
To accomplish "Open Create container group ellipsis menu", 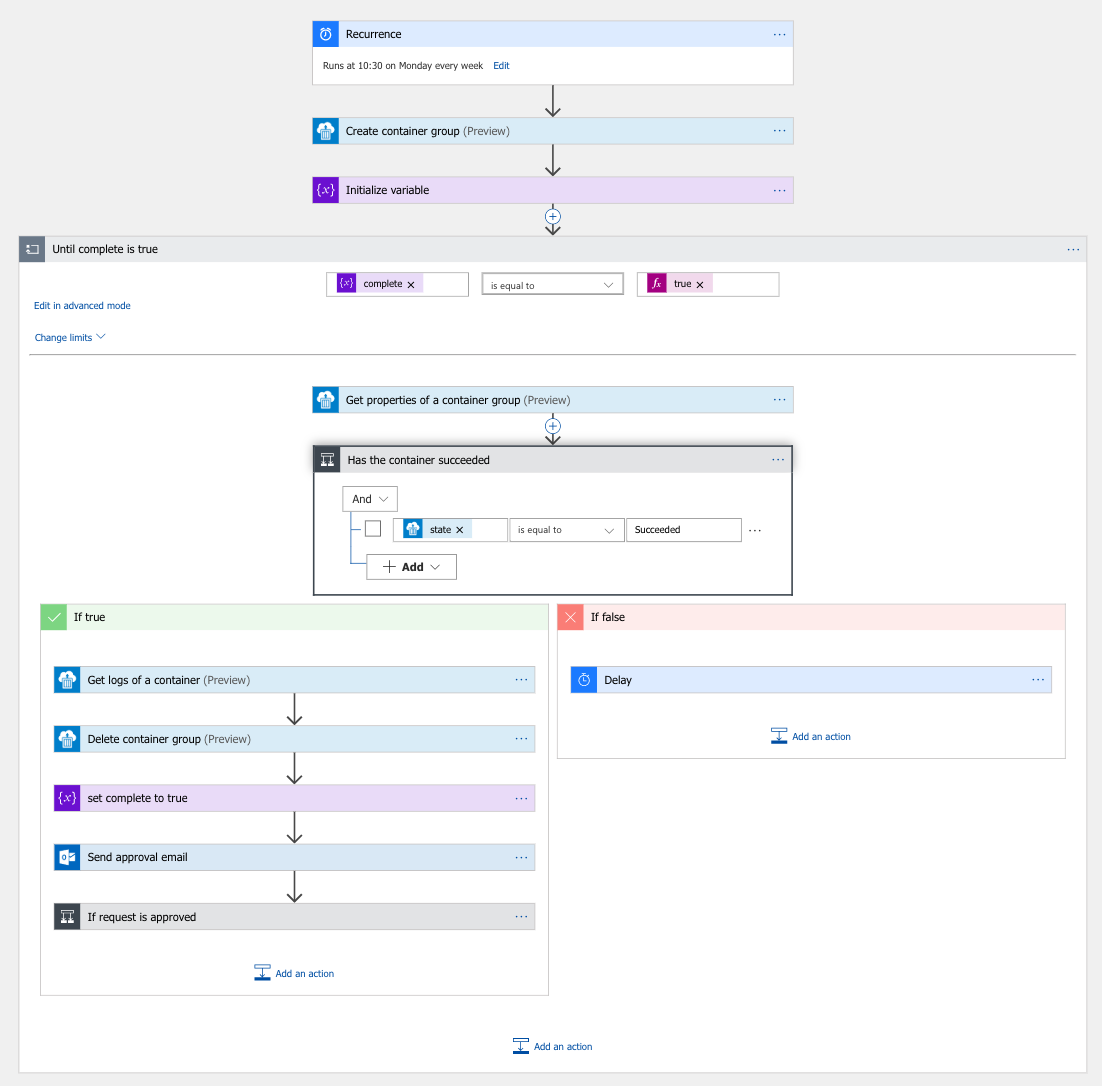I will point(779,131).
